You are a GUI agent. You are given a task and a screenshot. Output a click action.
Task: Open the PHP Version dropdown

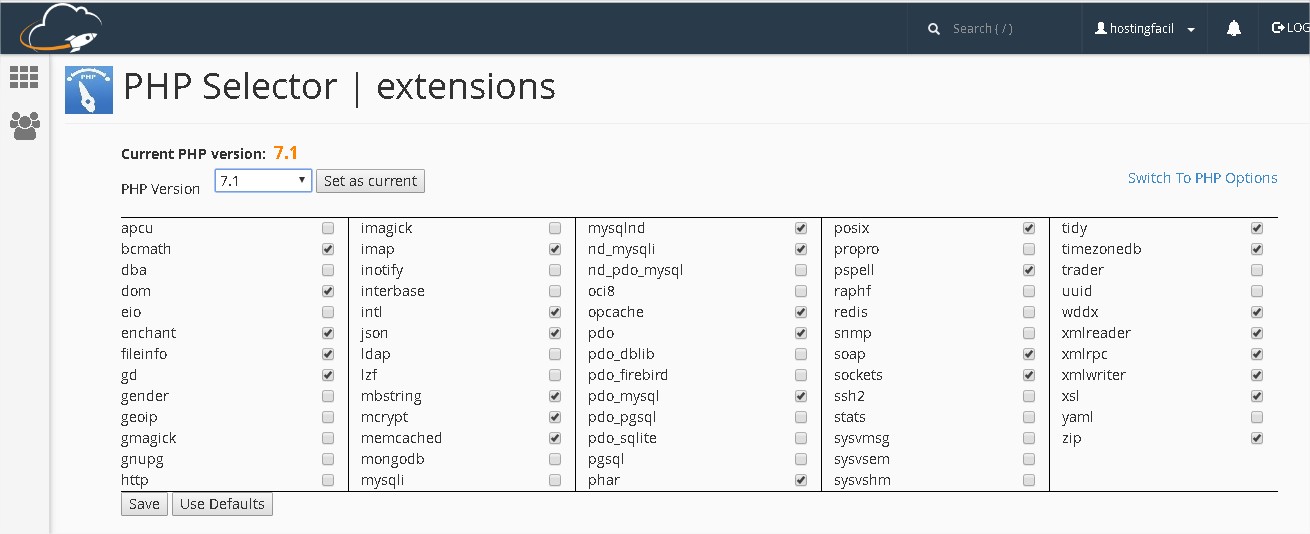point(263,181)
